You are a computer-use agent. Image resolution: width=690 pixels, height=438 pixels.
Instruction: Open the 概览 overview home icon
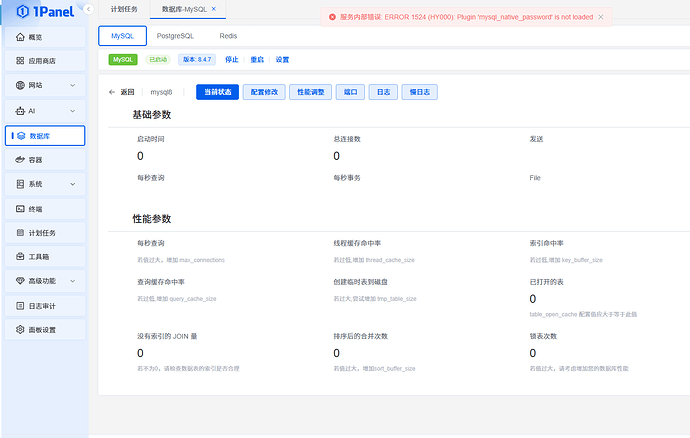point(21,37)
